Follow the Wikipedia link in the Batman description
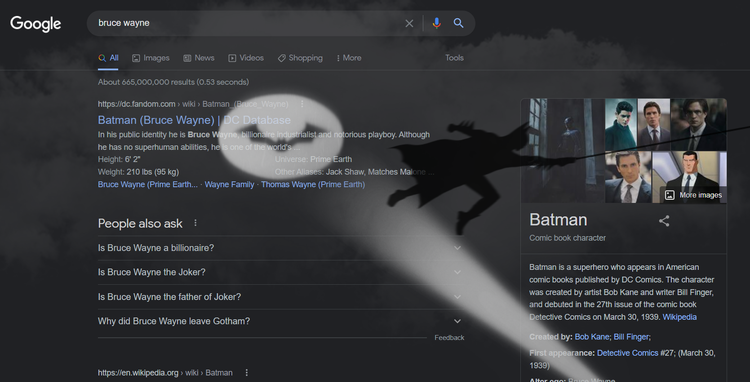 click(x=679, y=317)
